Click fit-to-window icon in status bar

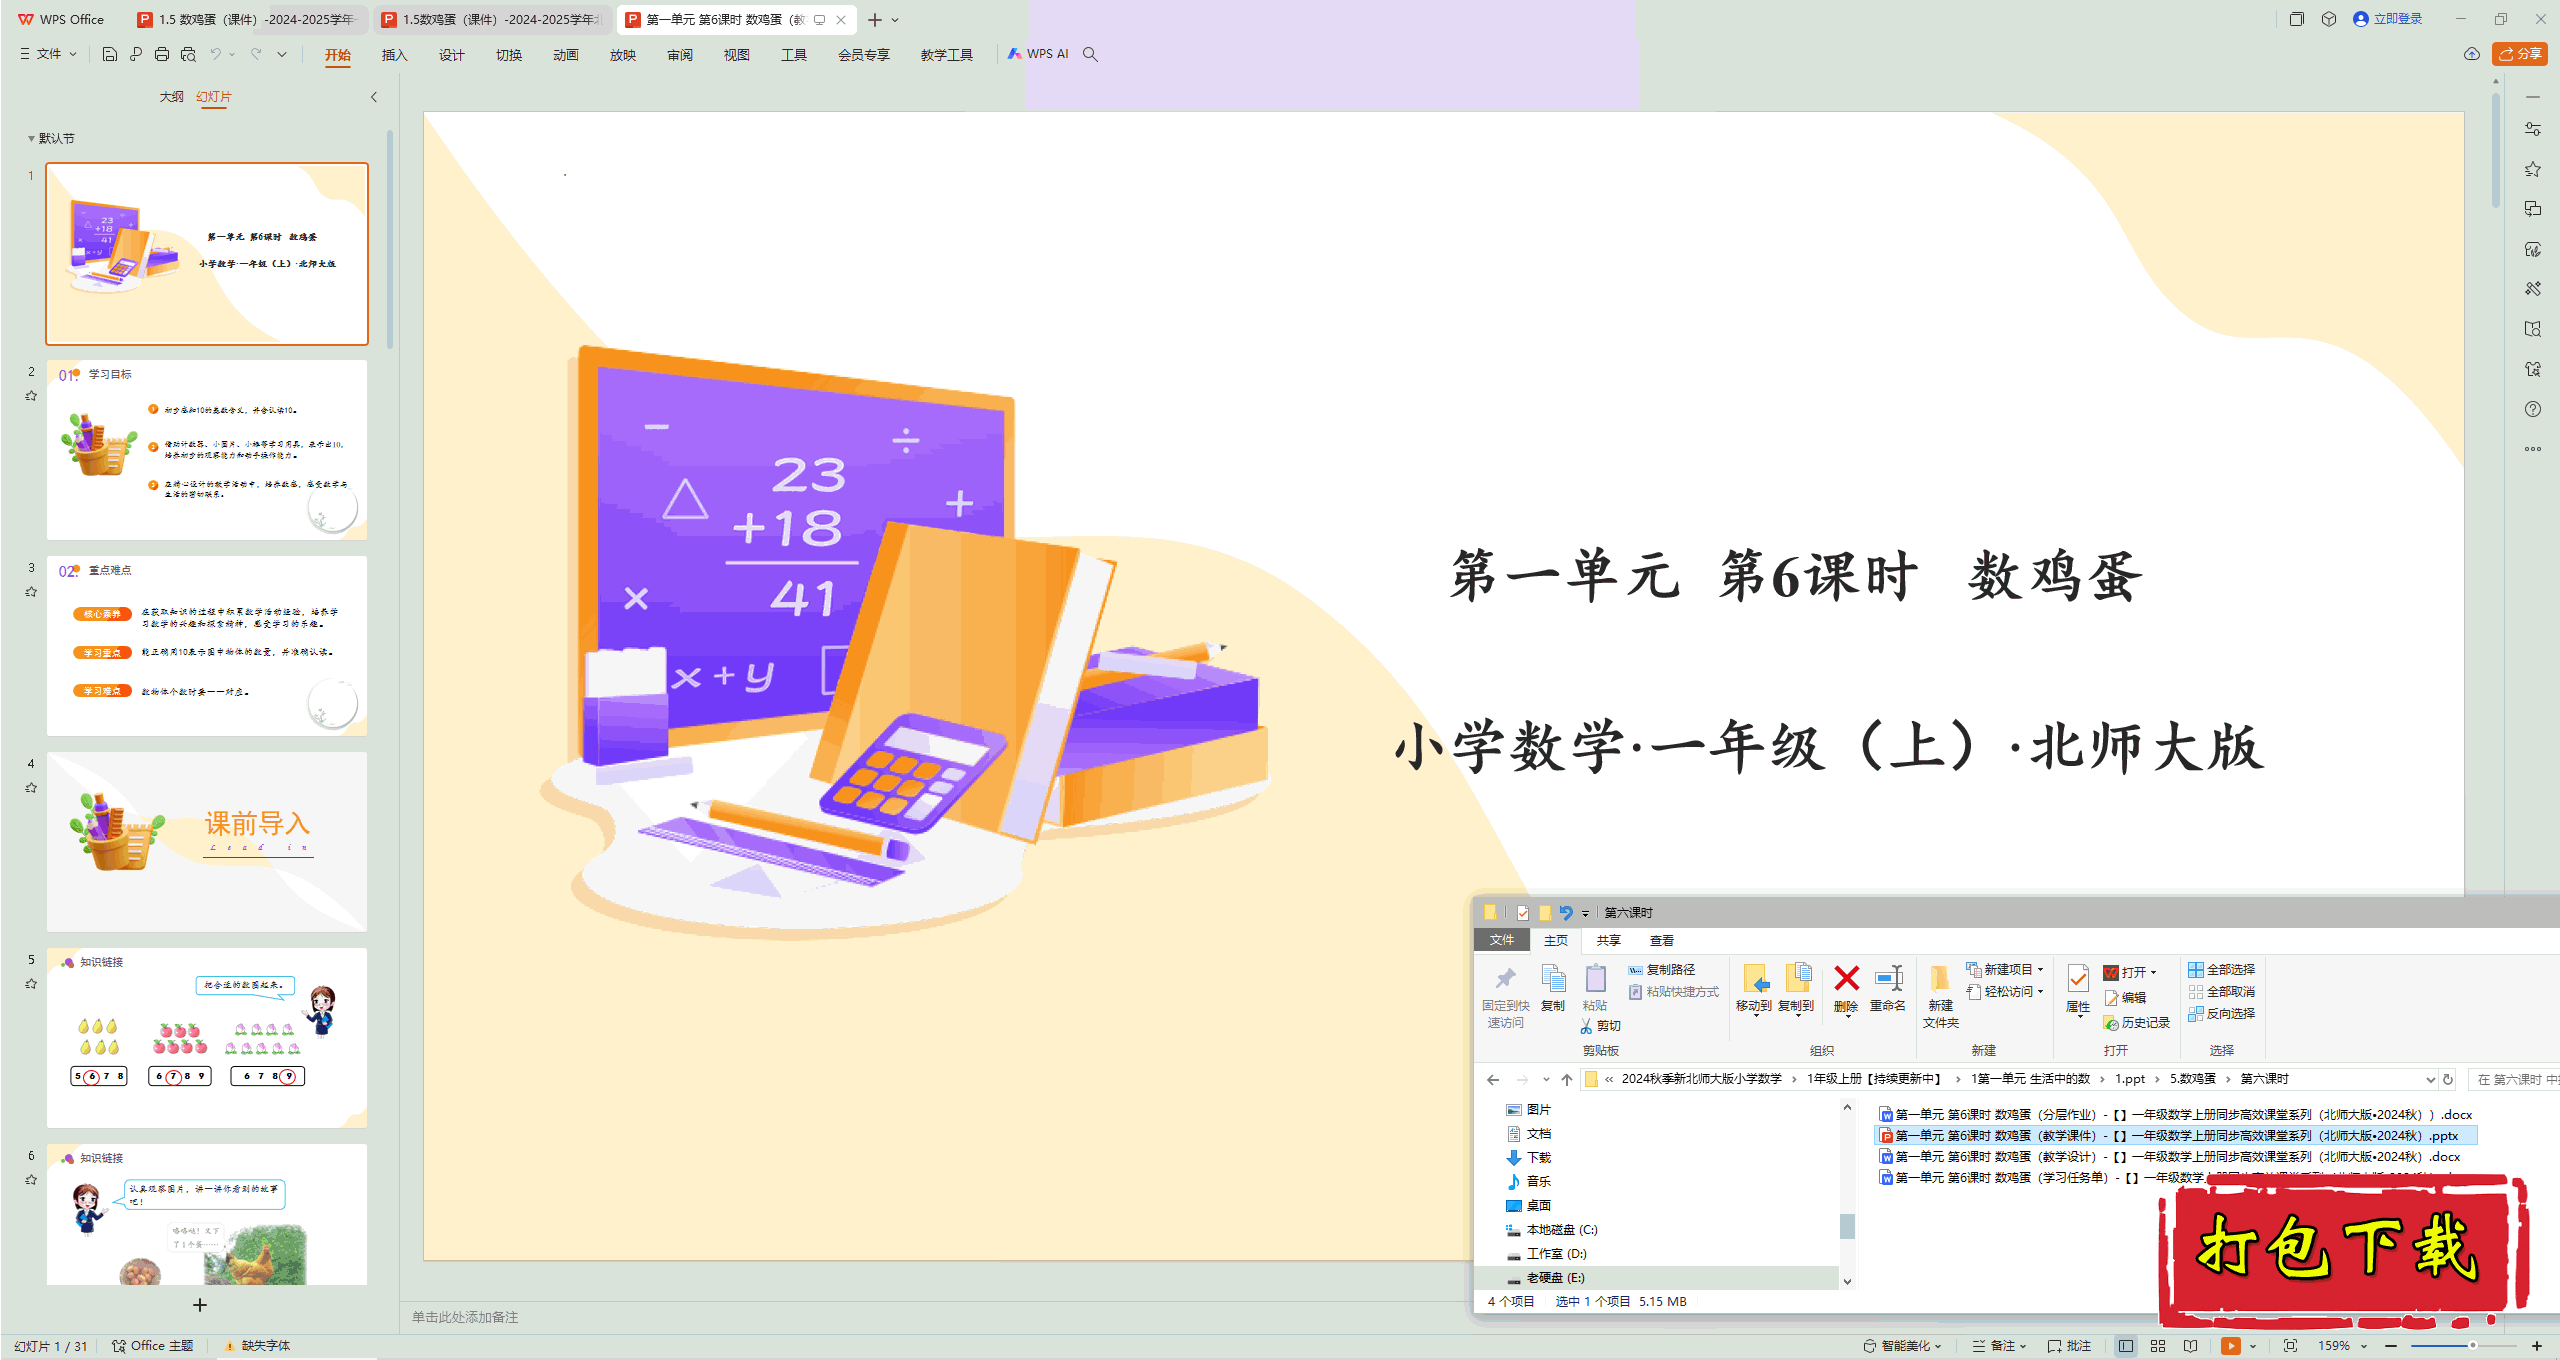2290,1346
